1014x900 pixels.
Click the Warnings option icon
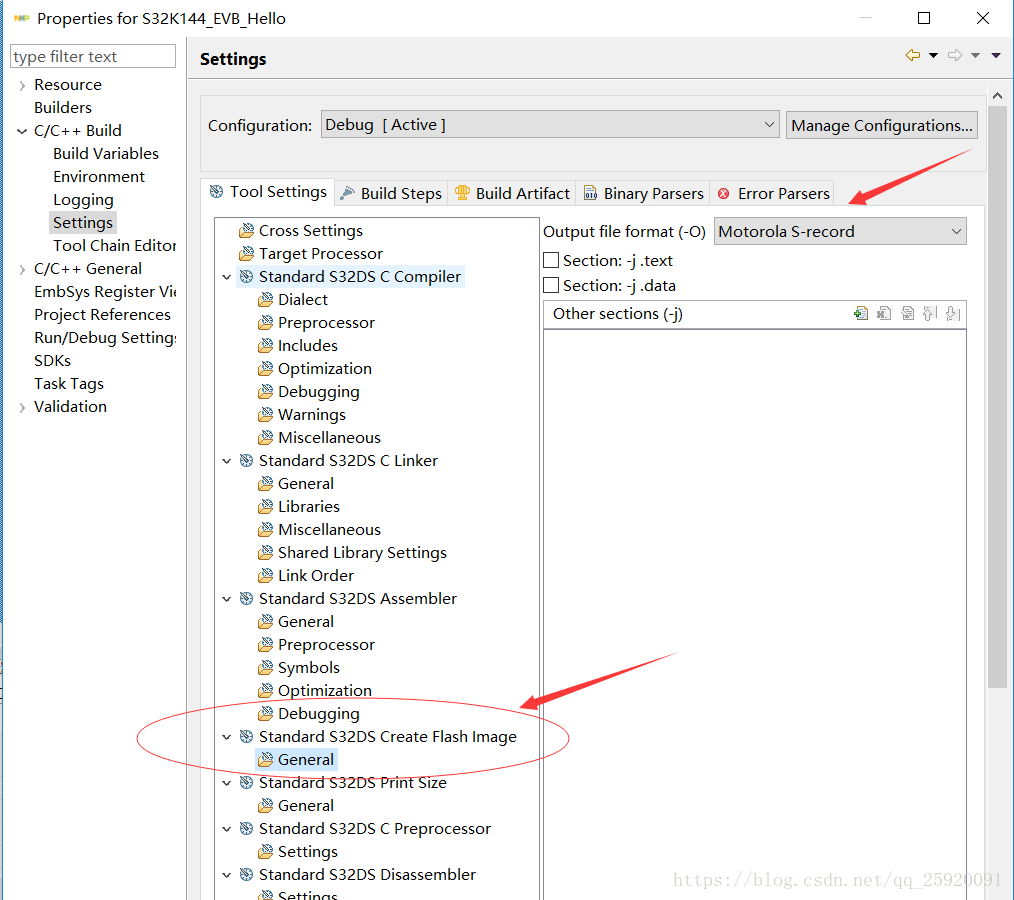[265, 414]
